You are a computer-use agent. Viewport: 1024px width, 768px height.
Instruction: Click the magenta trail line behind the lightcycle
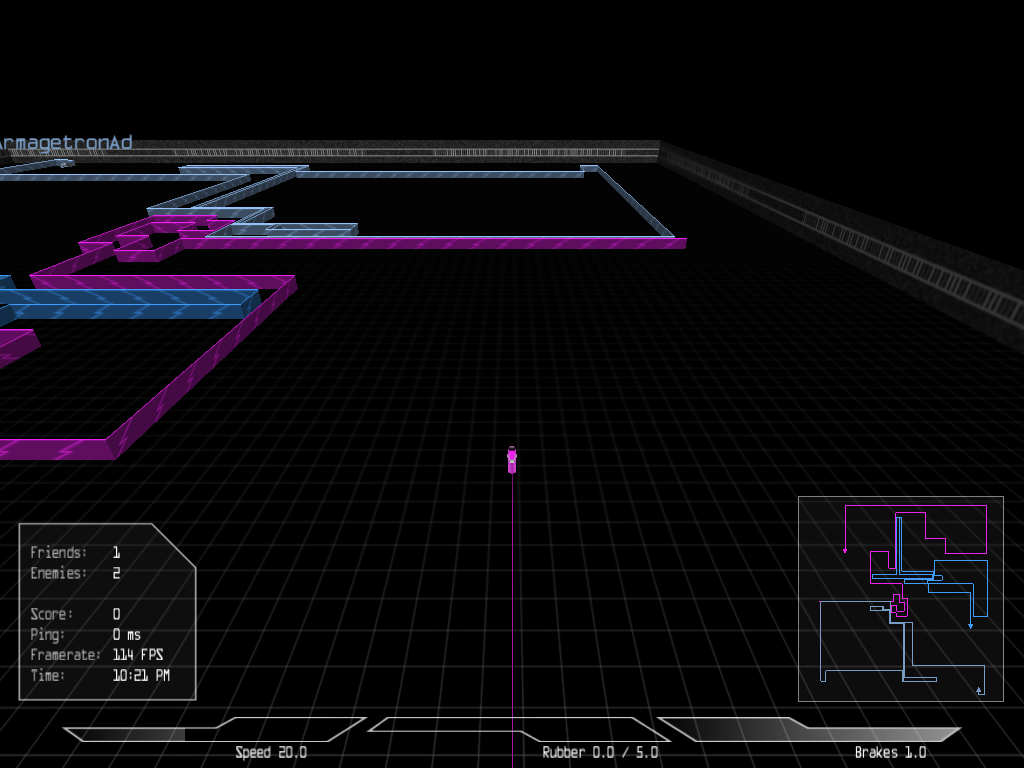513,600
